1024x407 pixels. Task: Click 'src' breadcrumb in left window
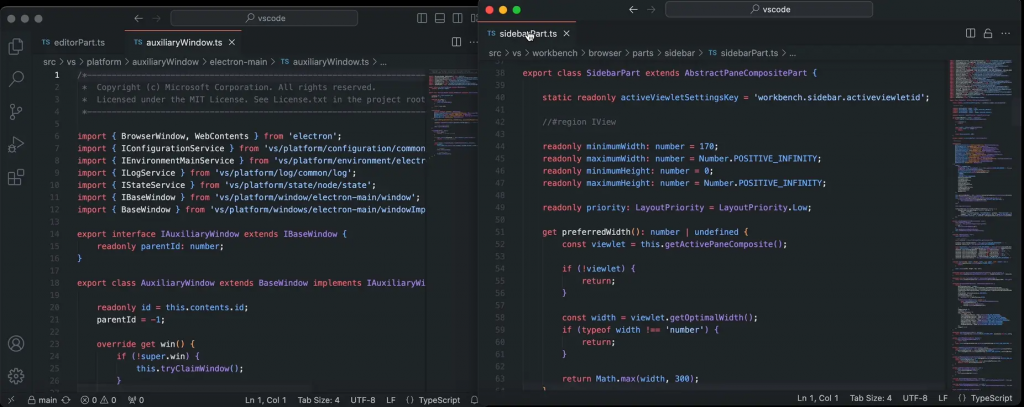(50, 62)
